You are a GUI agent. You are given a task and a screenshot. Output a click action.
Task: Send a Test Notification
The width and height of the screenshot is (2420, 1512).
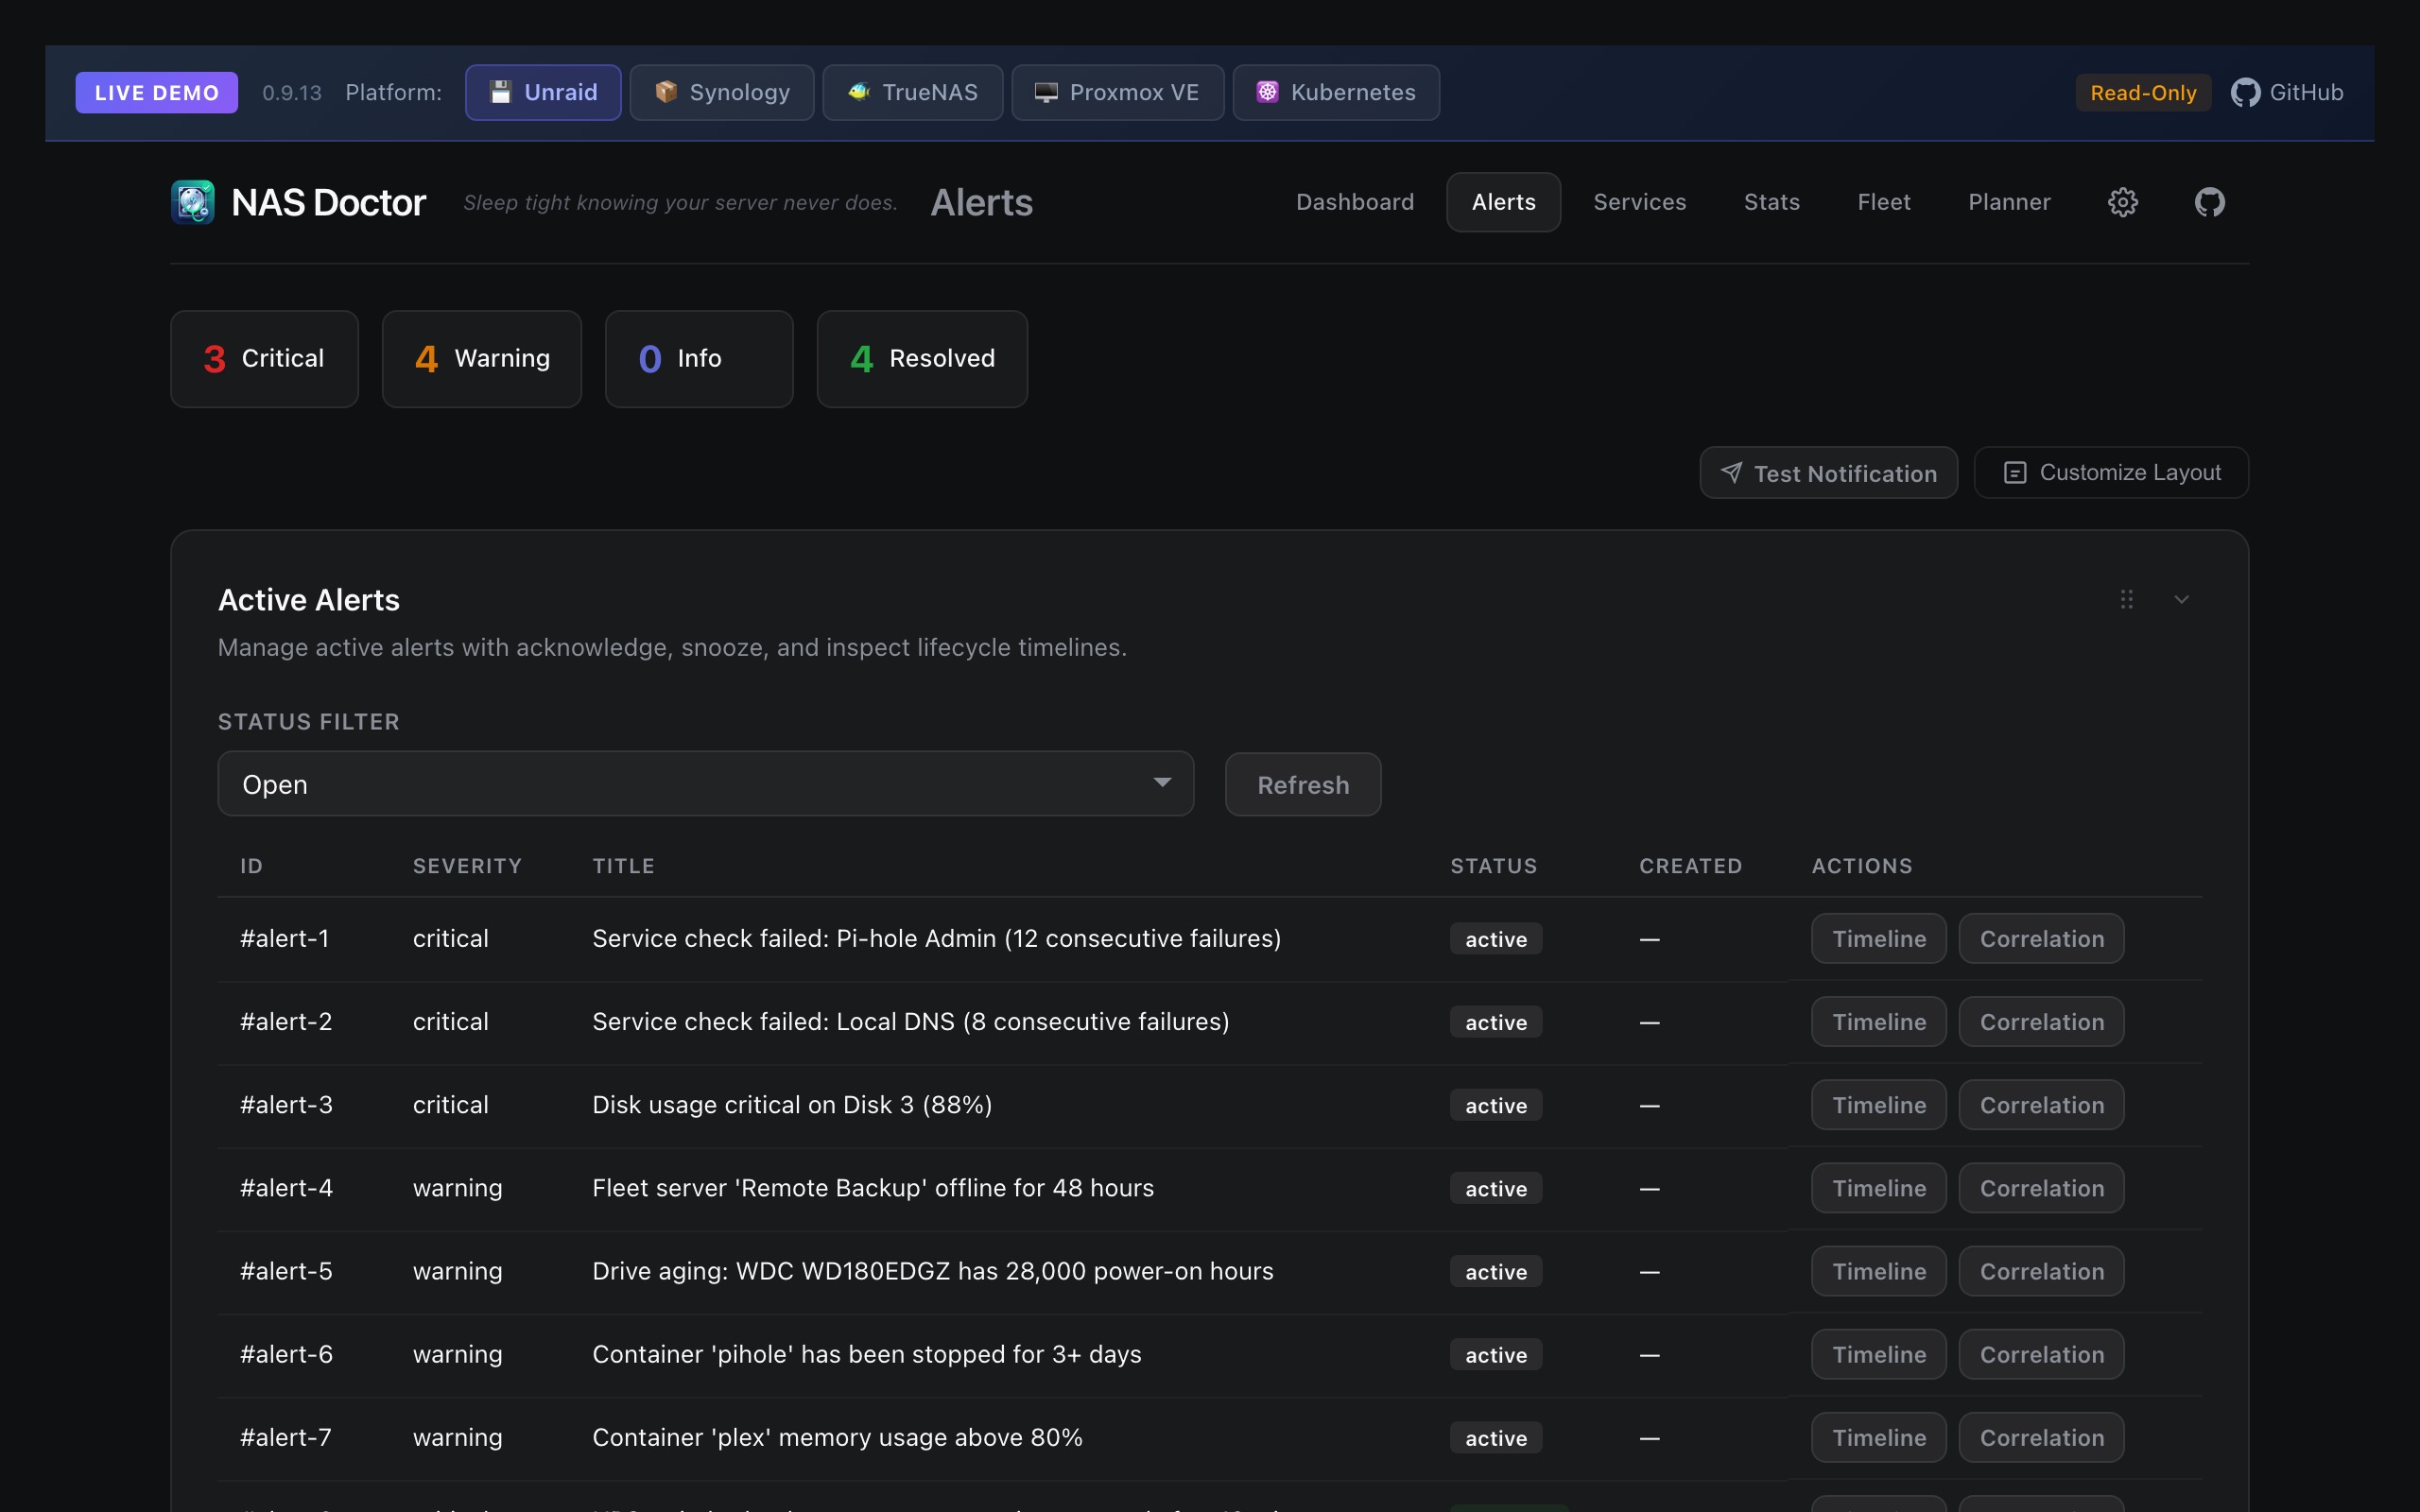click(1828, 473)
